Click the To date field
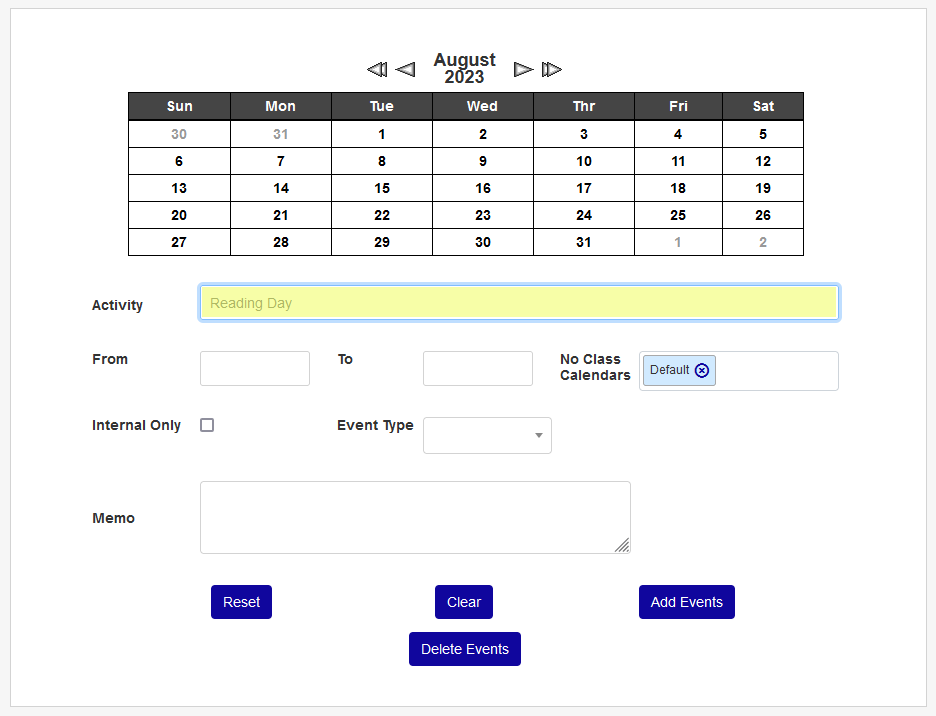Screen dimensions: 936x716 [x=477, y=368]
